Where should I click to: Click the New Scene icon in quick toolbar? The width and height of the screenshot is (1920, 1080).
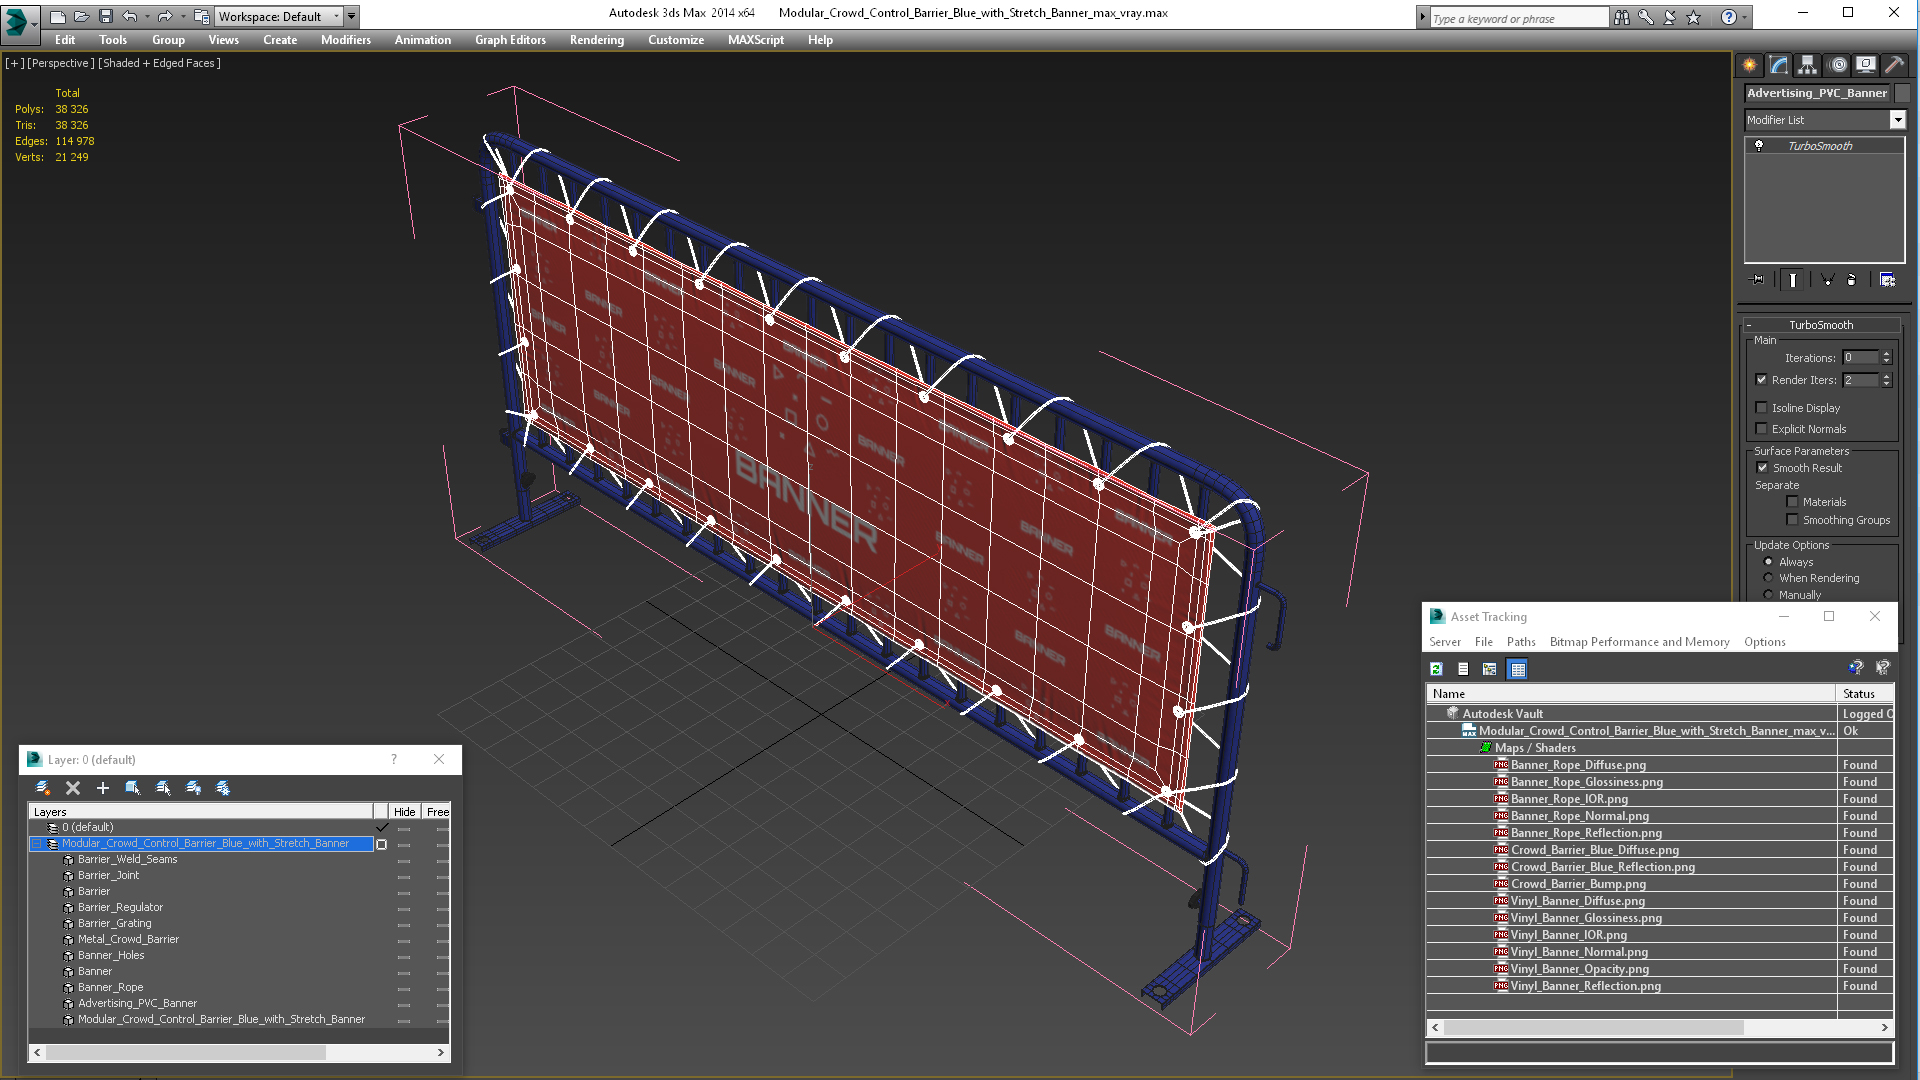coord(58,17)
